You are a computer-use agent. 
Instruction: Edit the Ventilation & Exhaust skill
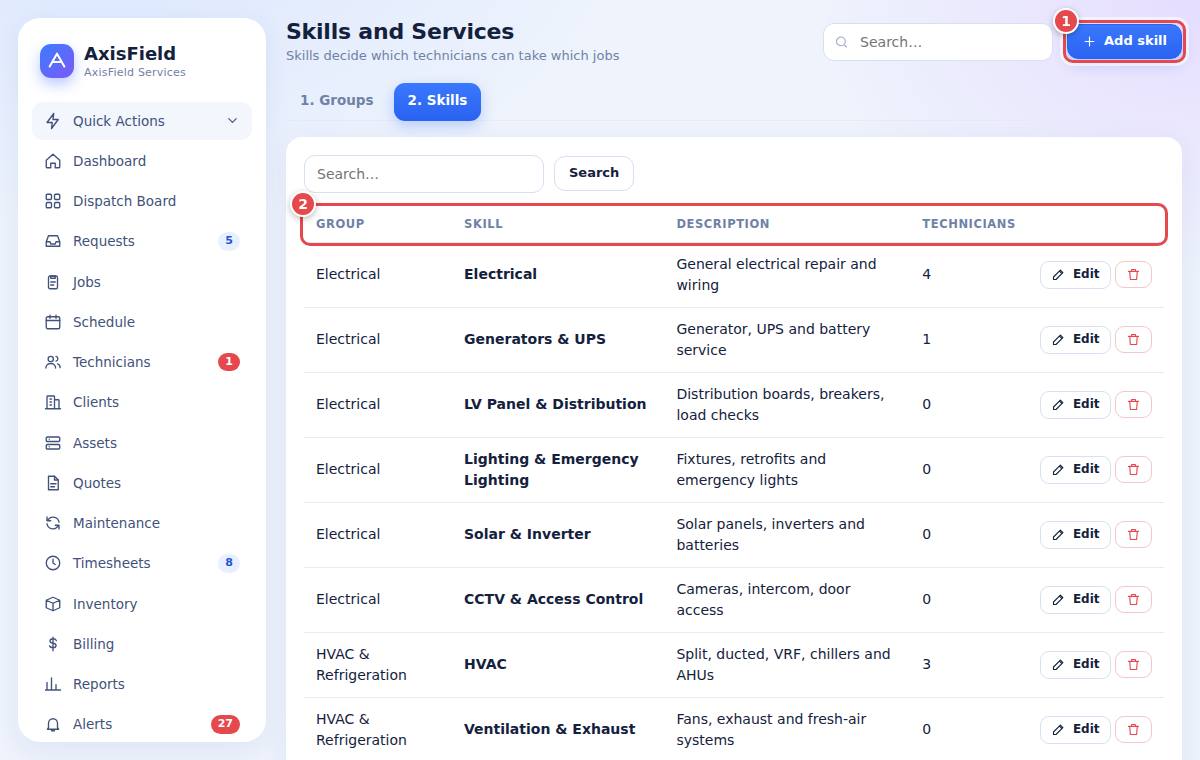(1075, 730)
